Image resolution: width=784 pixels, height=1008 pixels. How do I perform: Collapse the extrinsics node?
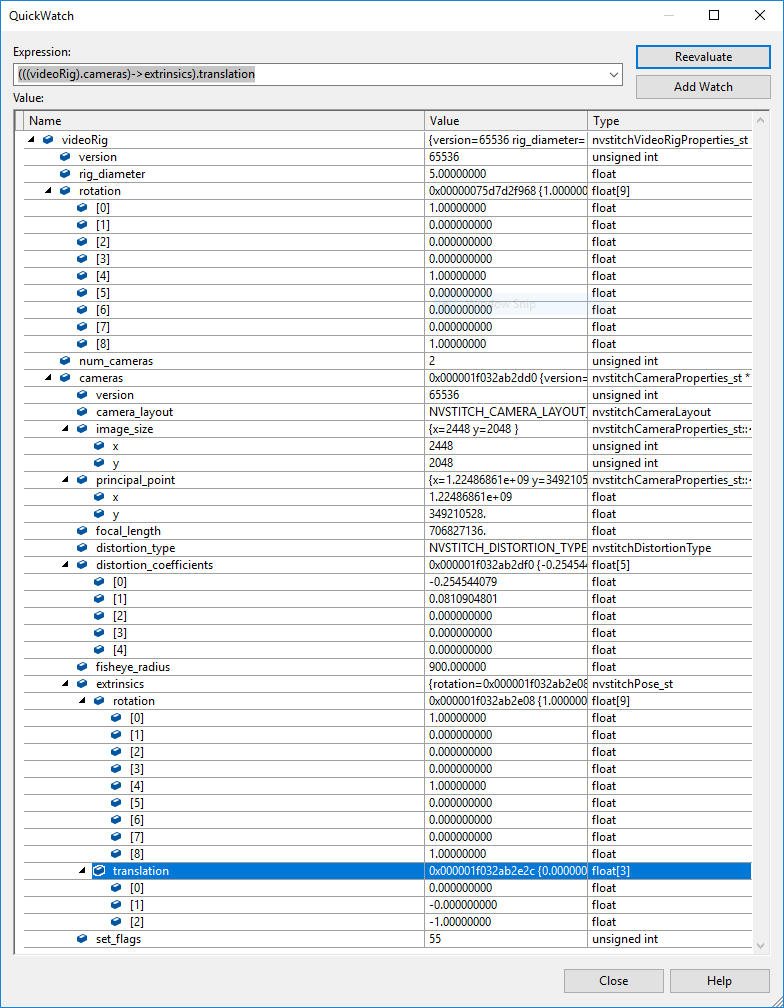tap(66, 683)
